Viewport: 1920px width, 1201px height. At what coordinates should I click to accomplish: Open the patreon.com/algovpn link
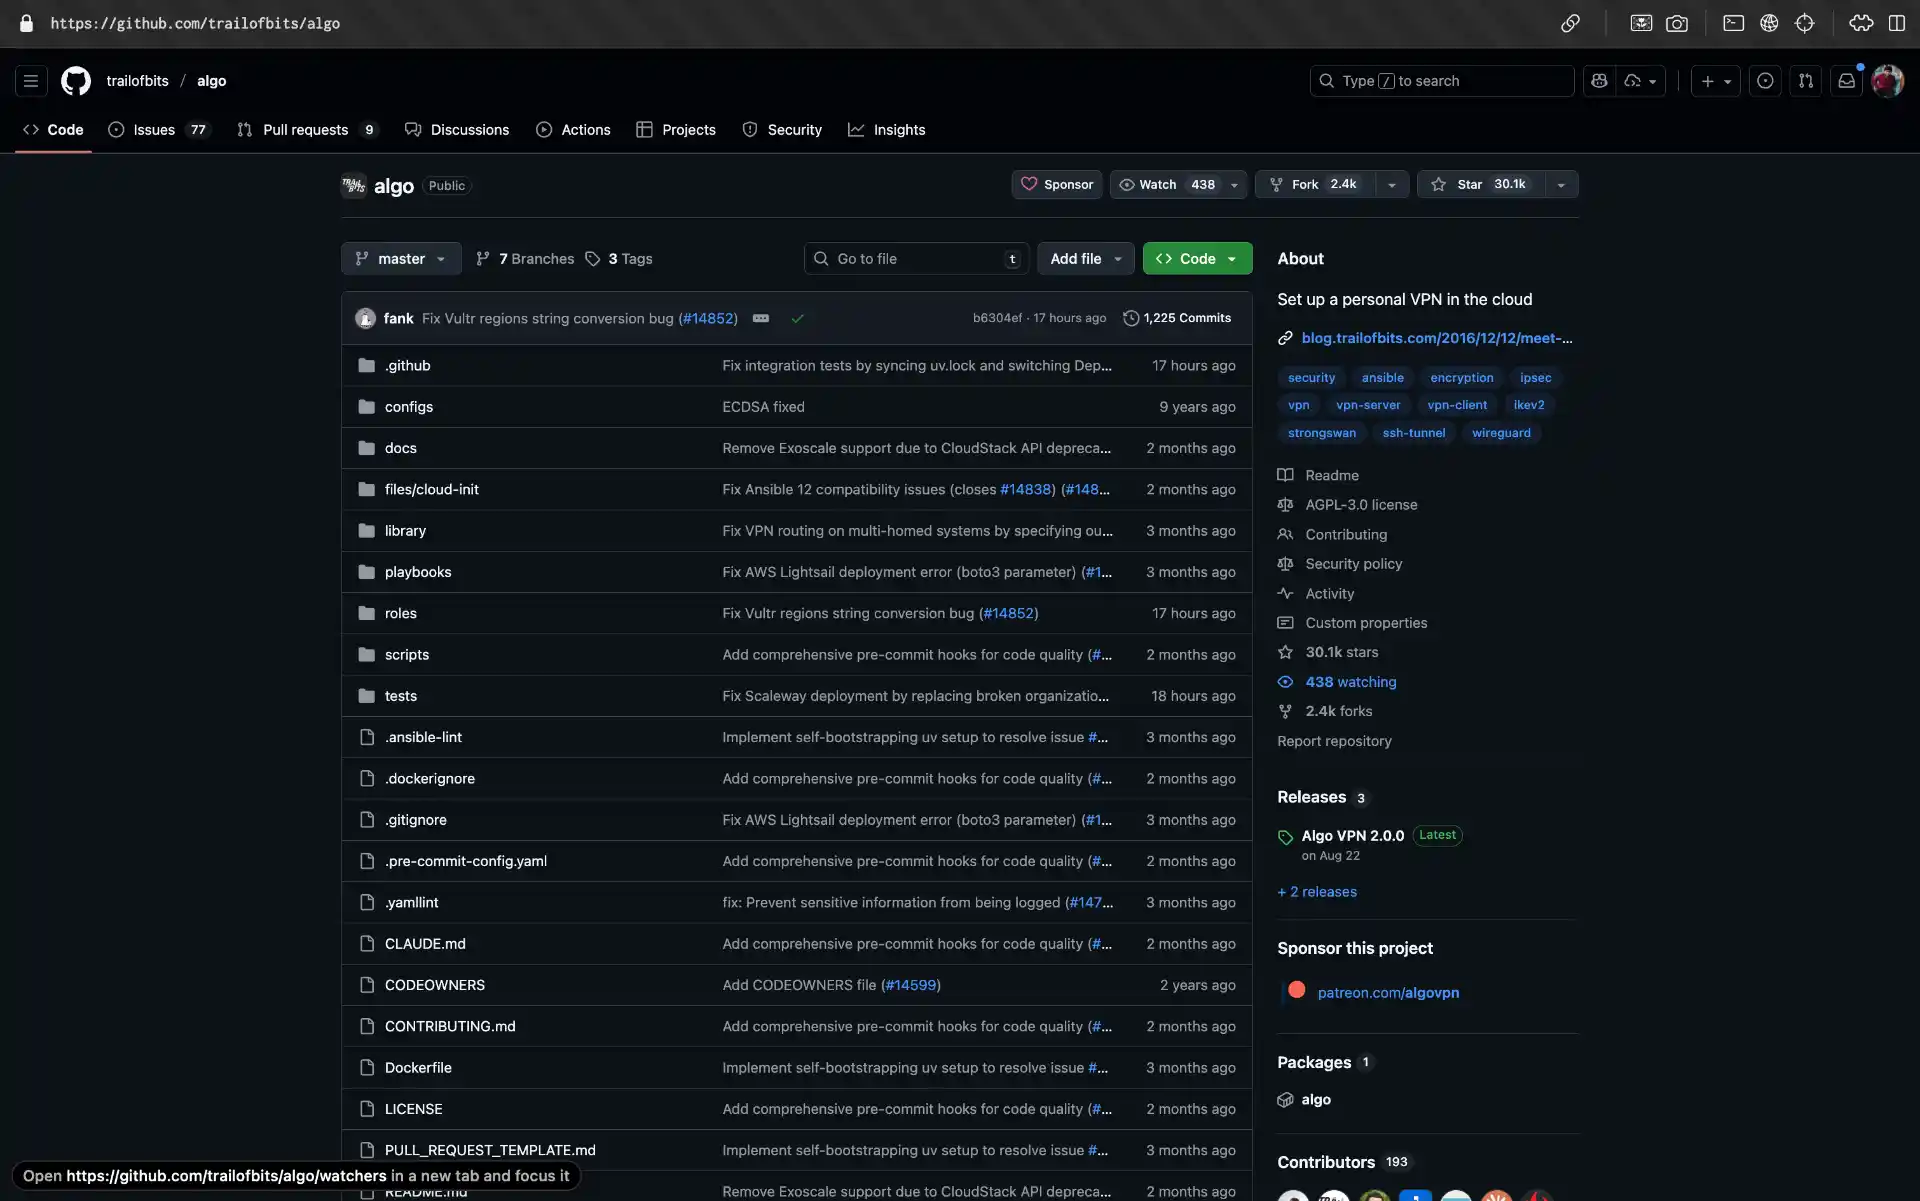pyautogui.click(x=1388, y=992)
